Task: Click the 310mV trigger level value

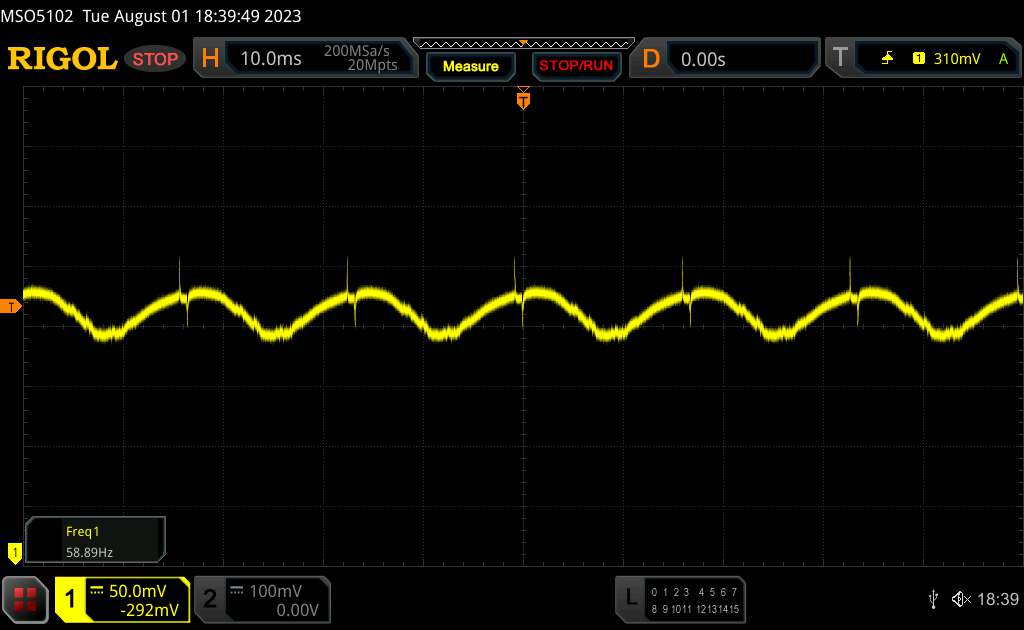Action: pos(957,59)
